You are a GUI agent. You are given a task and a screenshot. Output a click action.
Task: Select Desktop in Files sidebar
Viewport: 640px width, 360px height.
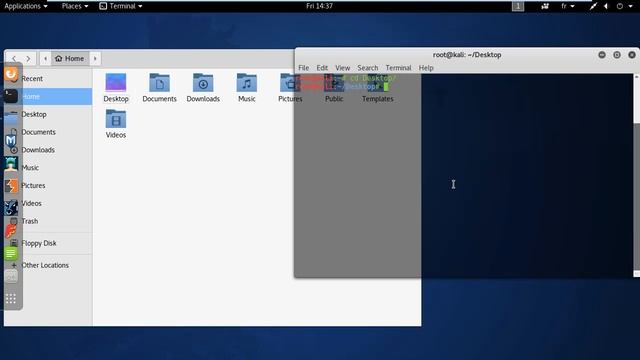pos(48,114)
